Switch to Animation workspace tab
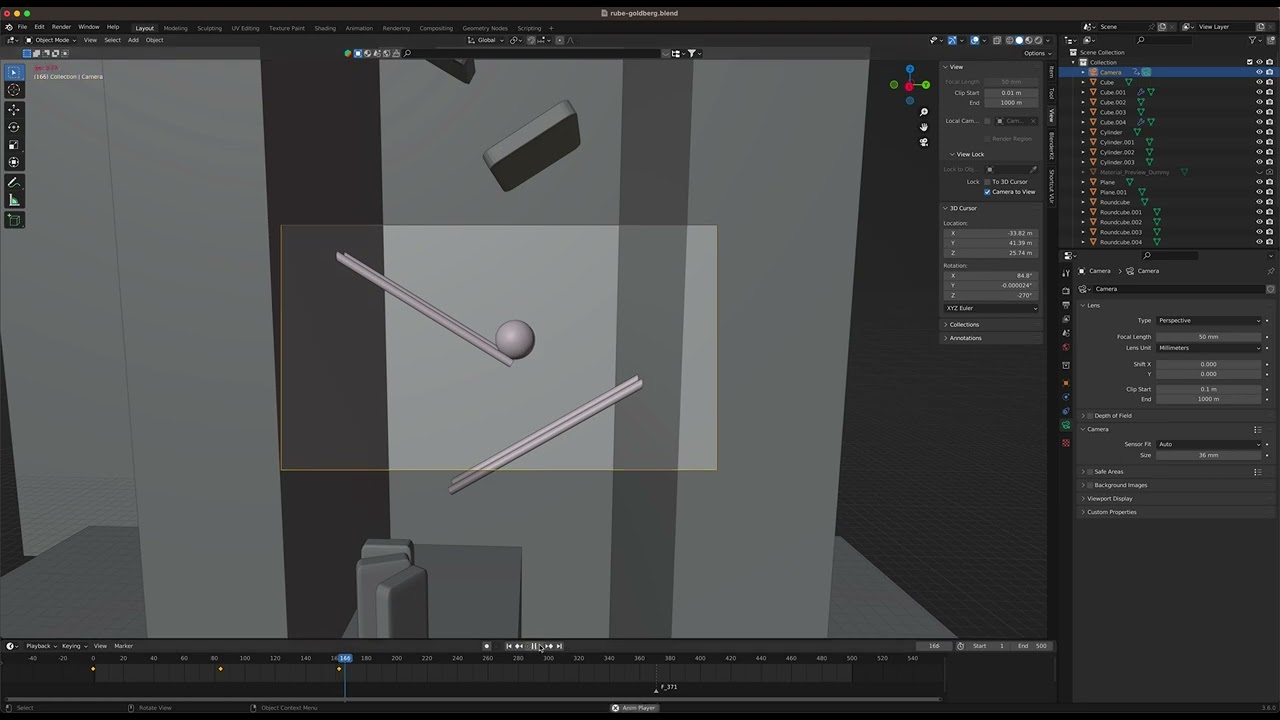 [359, 28]
